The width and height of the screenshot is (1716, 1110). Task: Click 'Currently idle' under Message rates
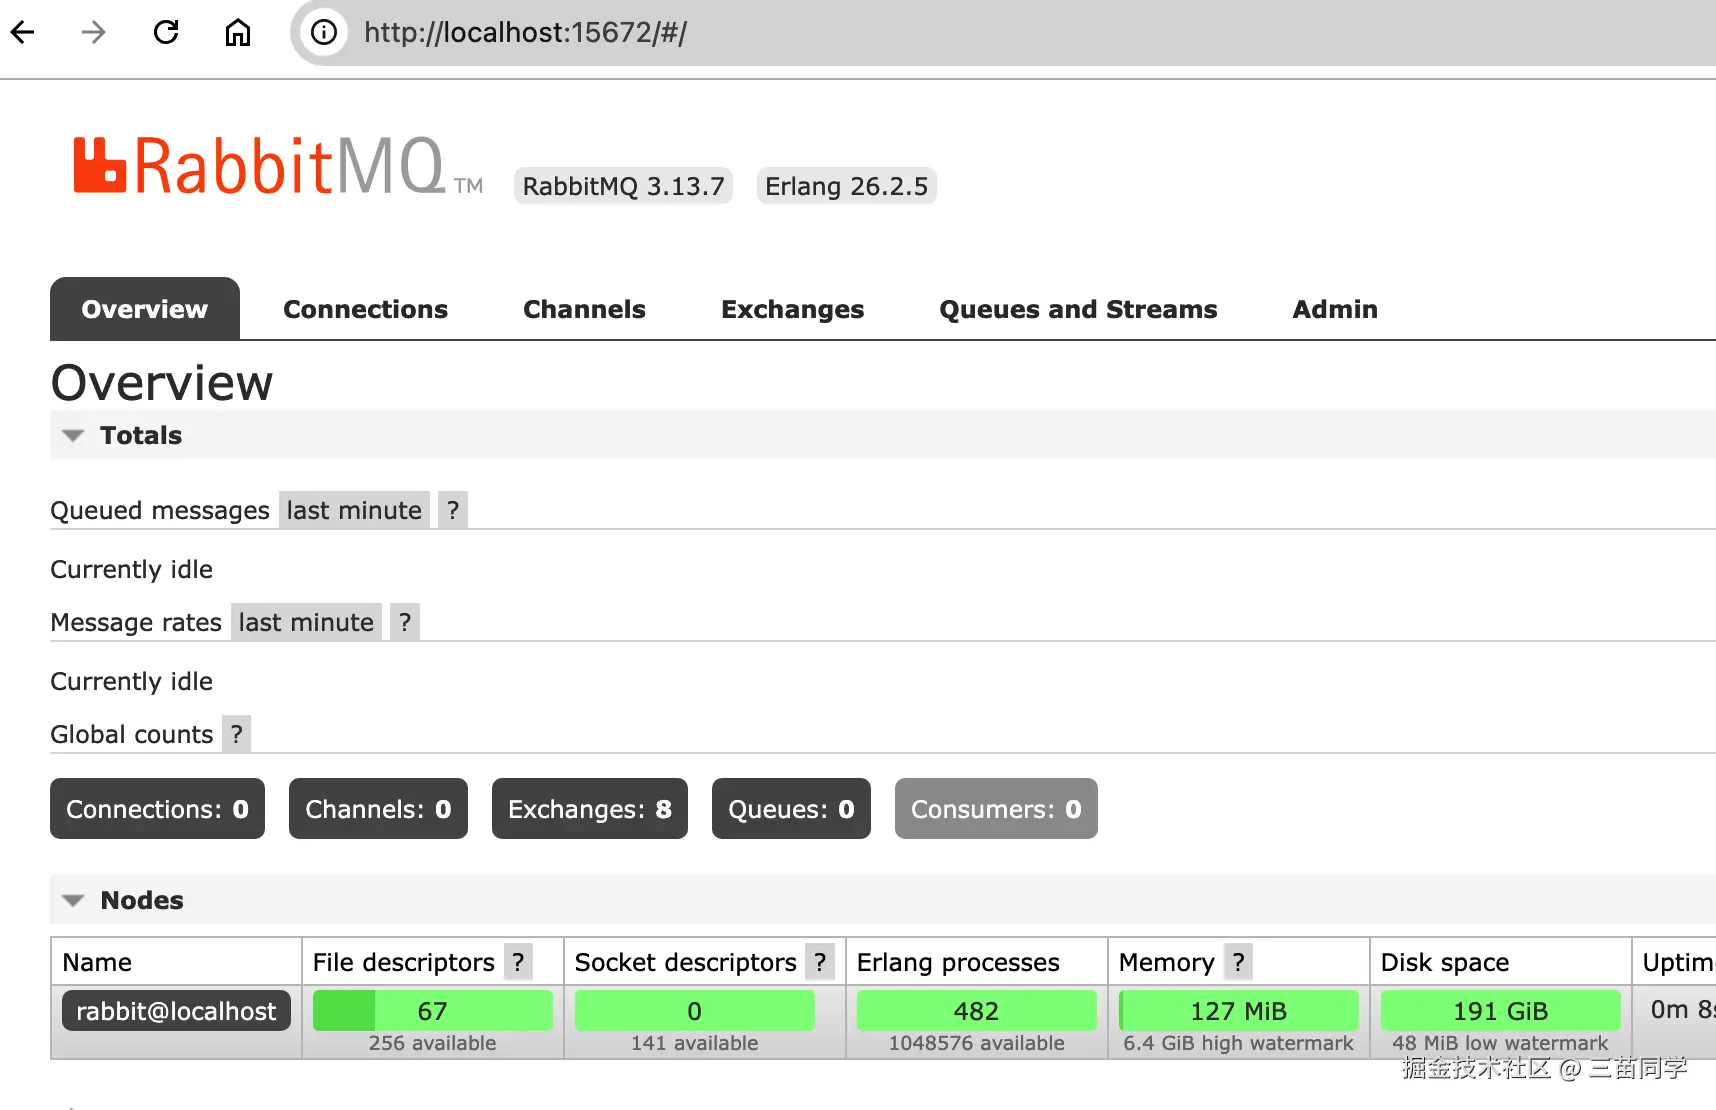[x=132, y=682]
